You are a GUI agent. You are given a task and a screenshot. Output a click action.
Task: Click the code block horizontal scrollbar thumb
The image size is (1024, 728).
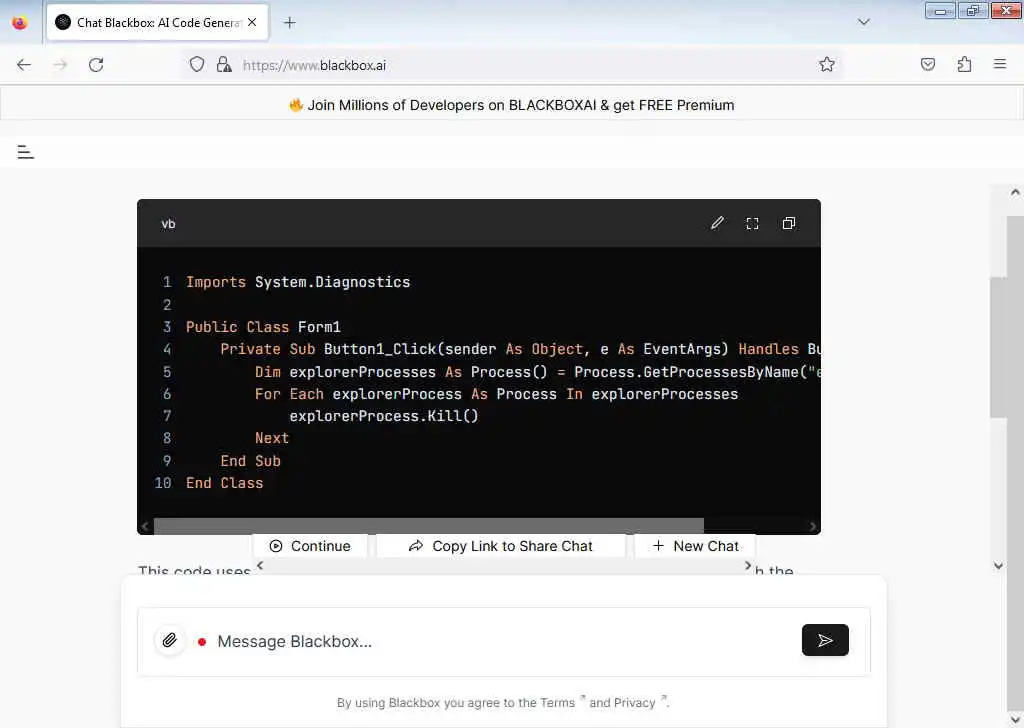[x=428, y=526]
